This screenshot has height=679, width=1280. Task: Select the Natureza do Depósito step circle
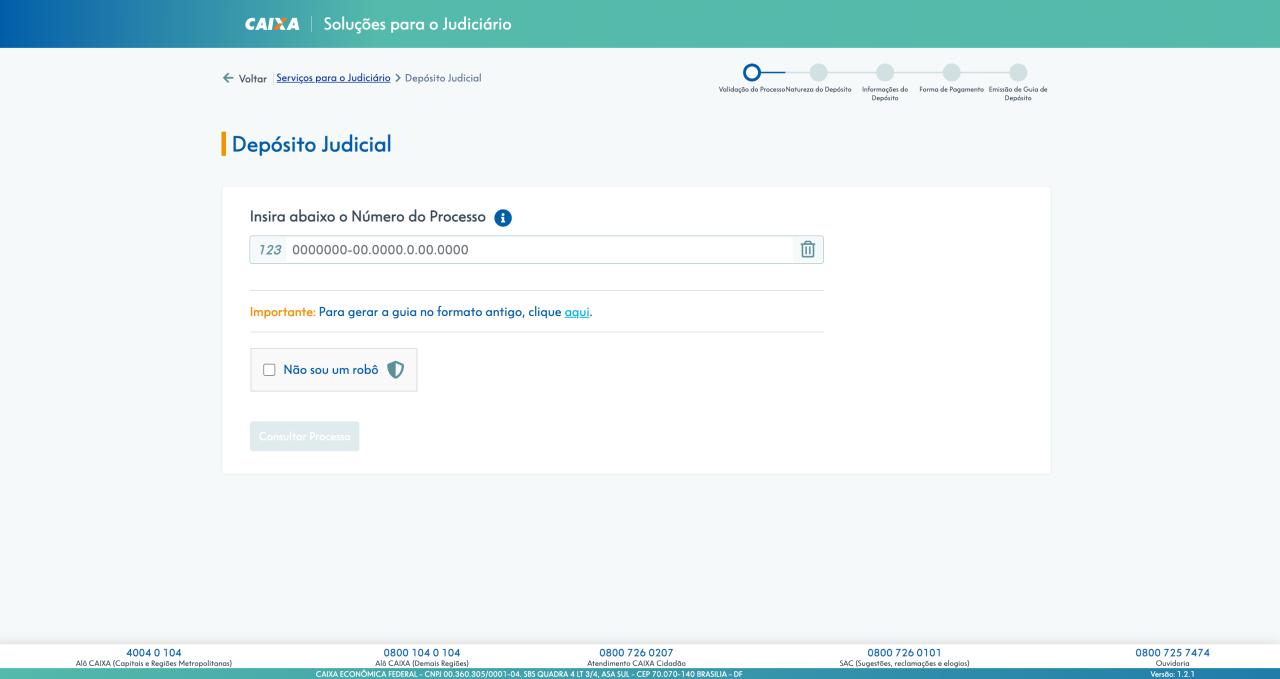819,72
